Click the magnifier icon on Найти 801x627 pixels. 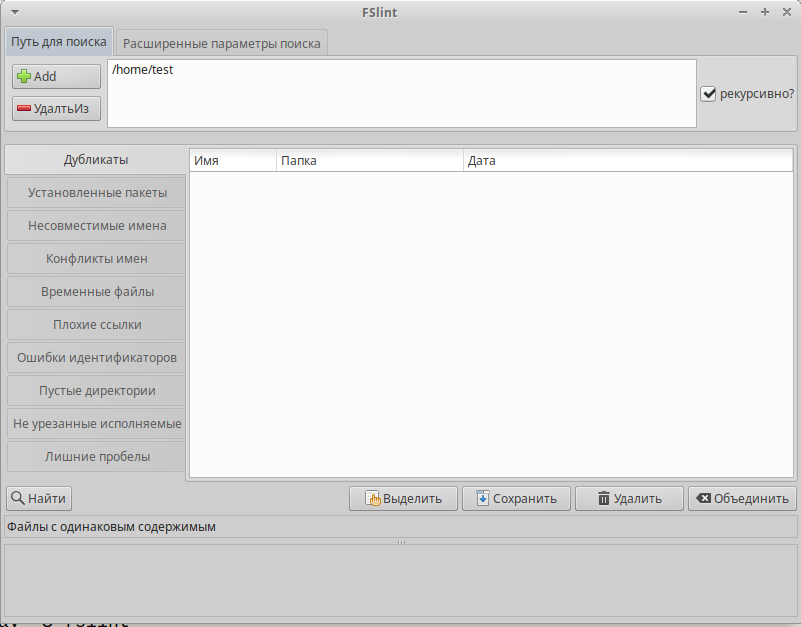pos(17,498)
